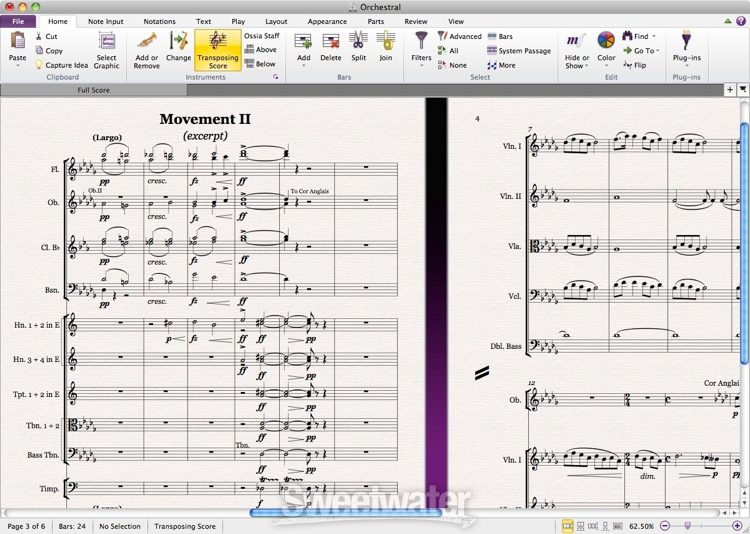Screen dimensions: 750x534
Task: Click the 62.50% zoom percentage readout
Action: click(x=641, y=526)
